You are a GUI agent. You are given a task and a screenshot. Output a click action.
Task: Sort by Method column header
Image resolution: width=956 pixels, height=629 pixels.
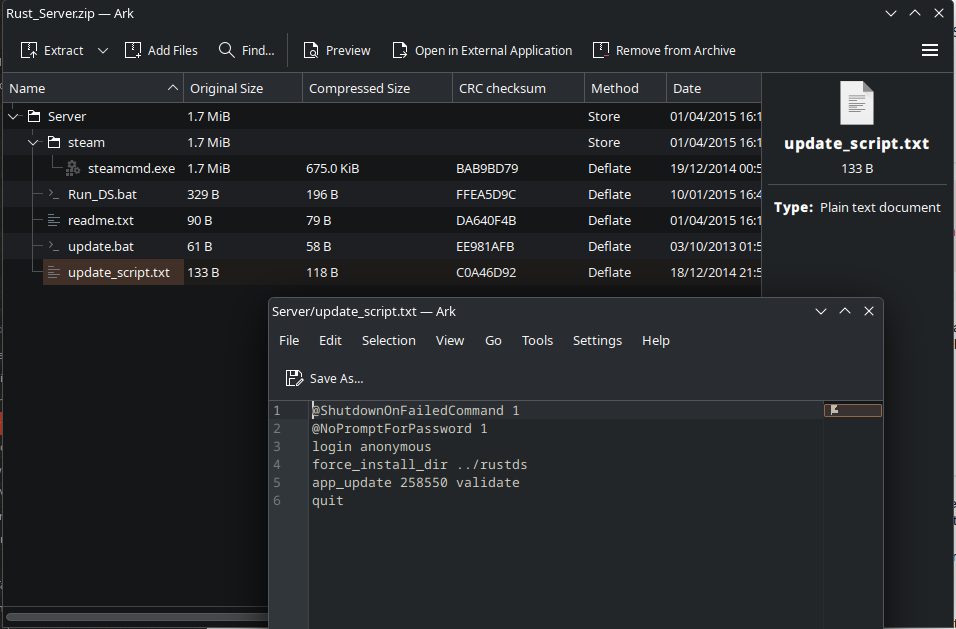(625, 88)
